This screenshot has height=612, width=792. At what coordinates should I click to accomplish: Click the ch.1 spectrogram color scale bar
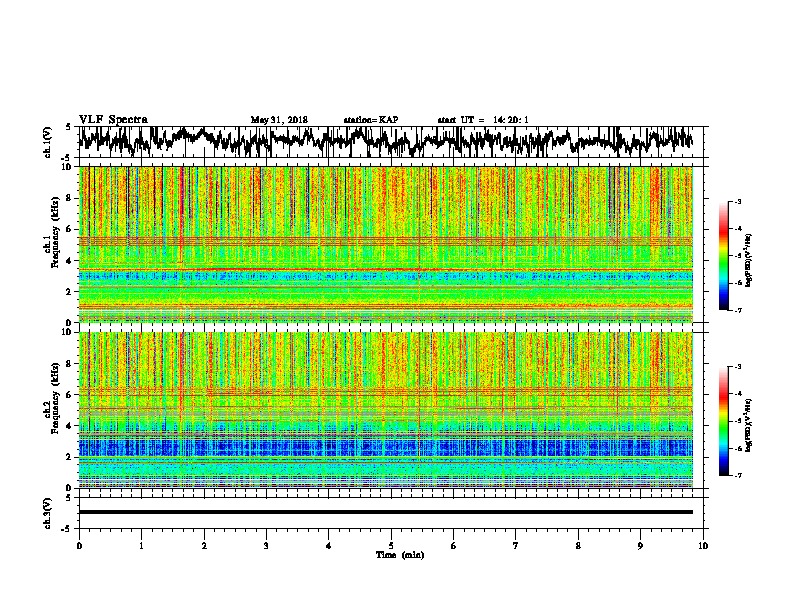click(x=723, y=256)
